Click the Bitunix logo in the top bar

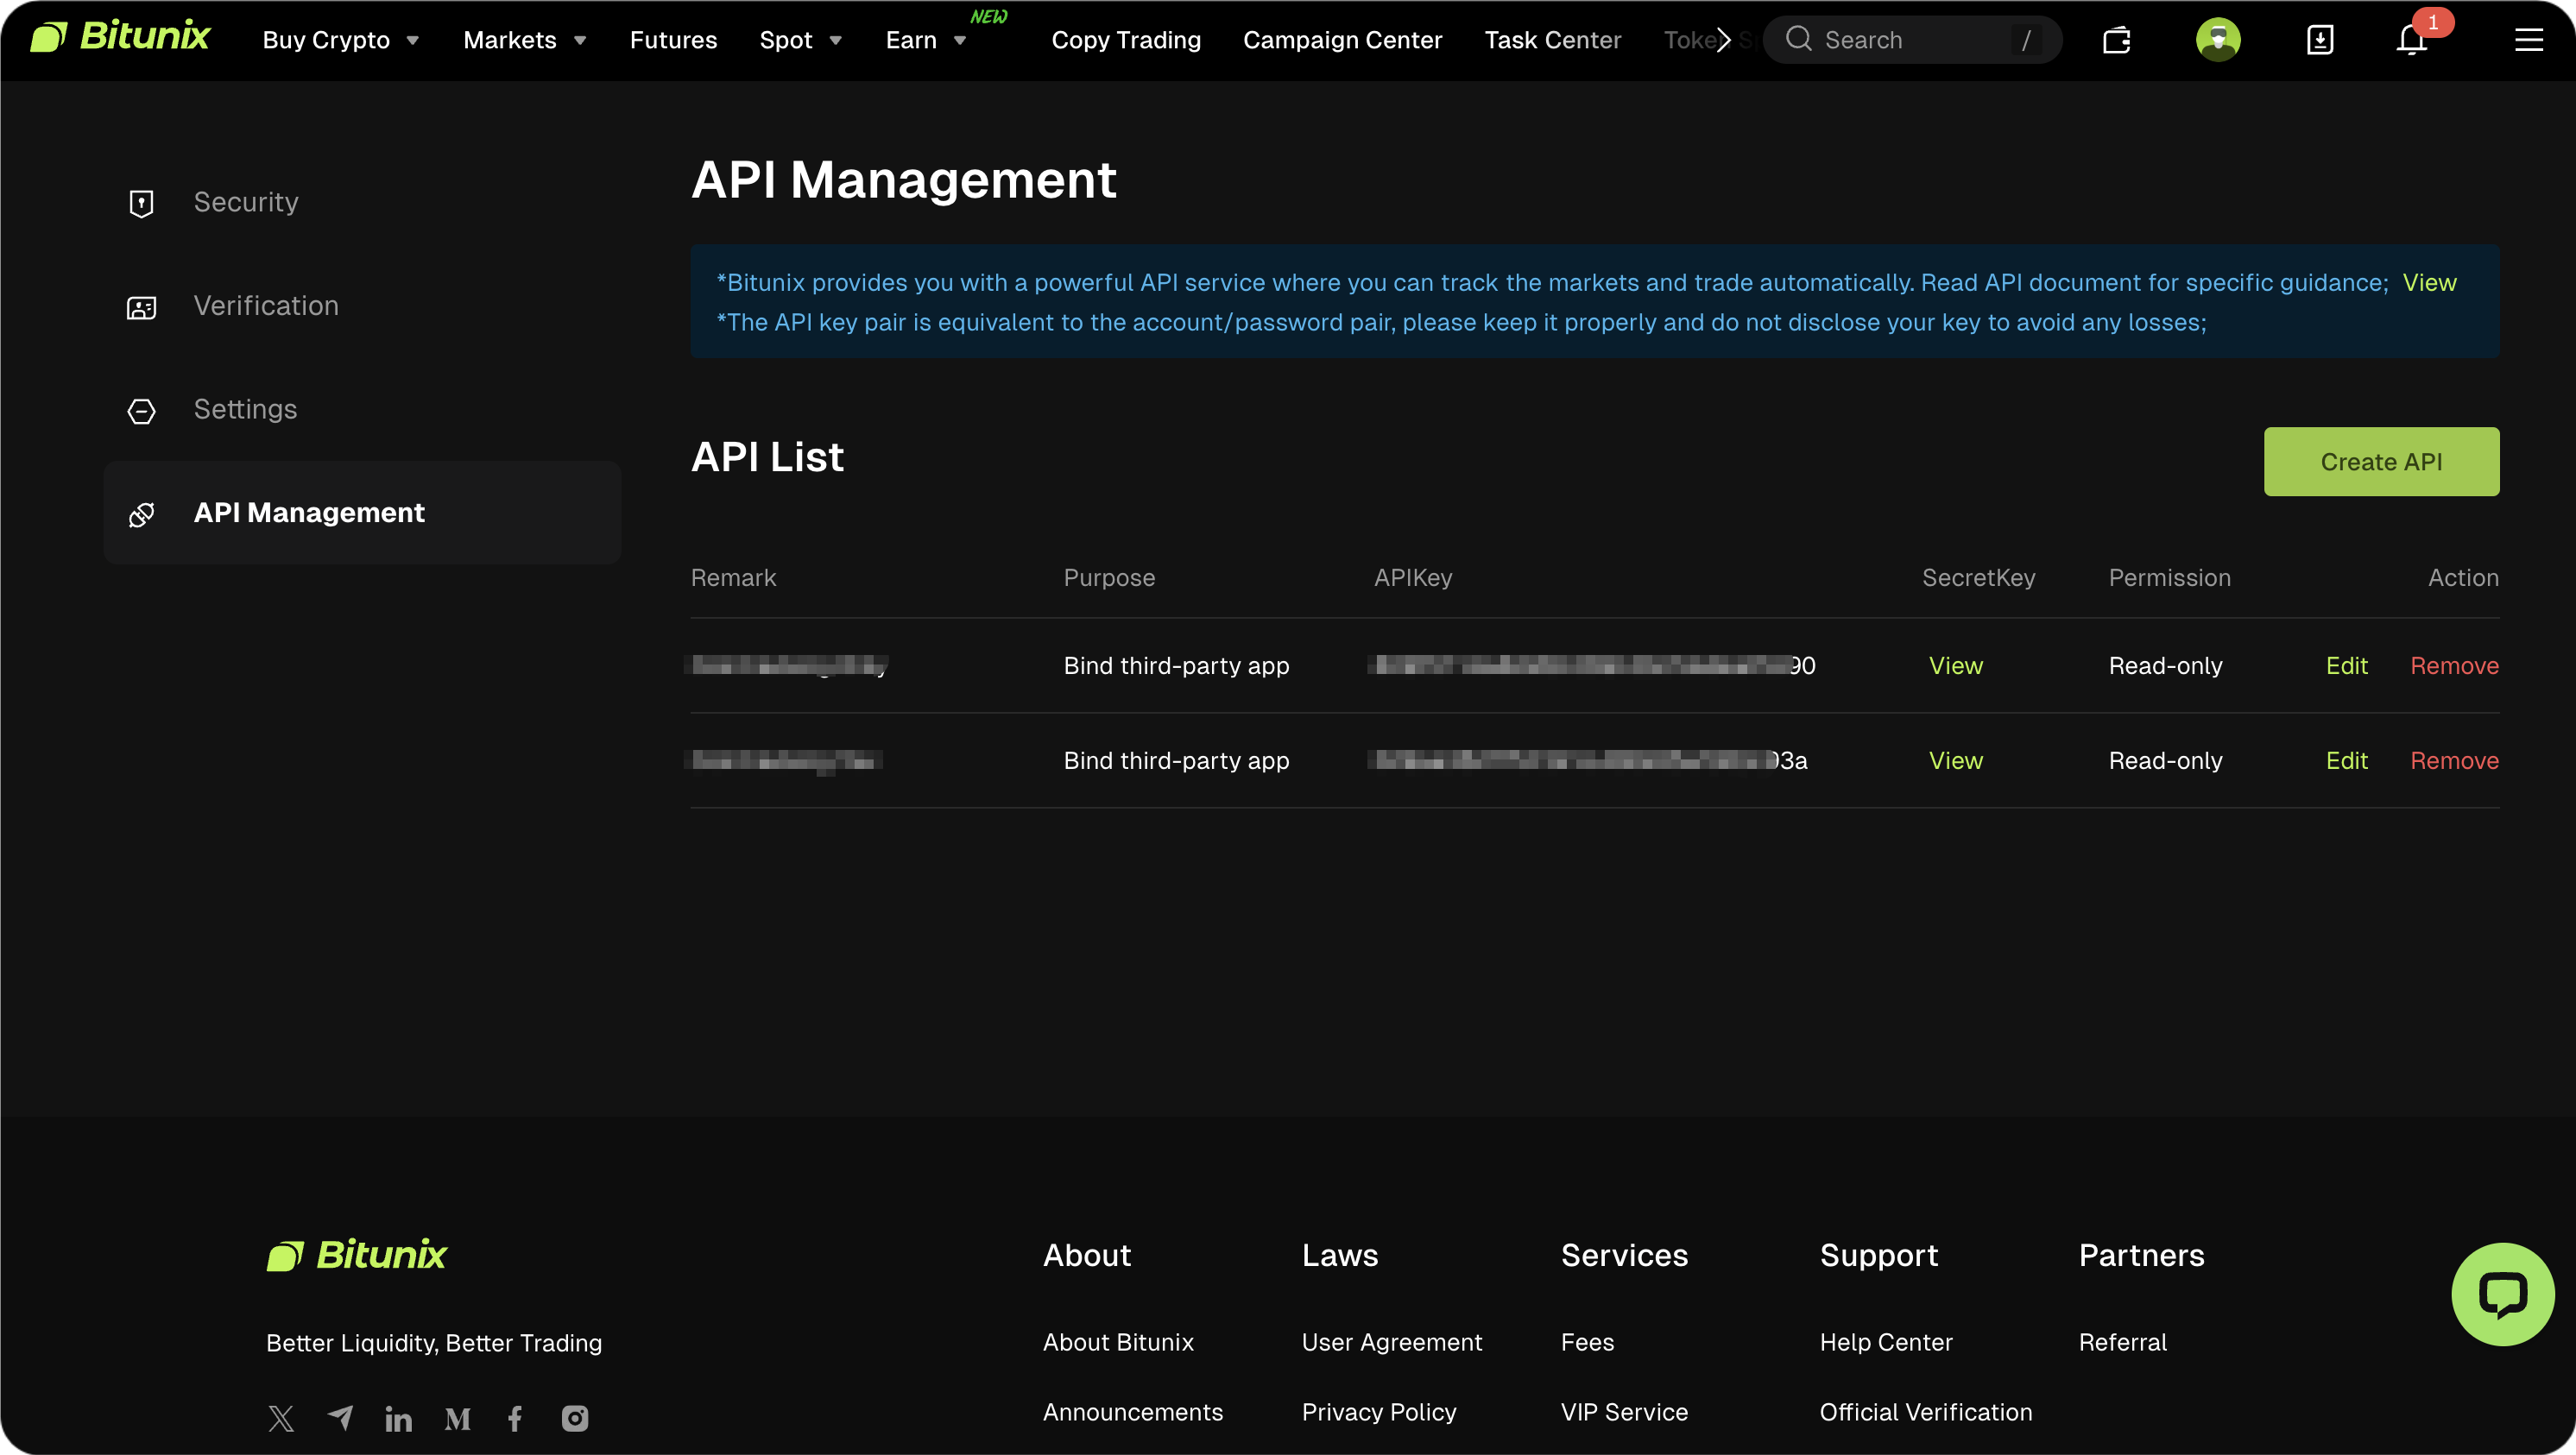pyautogui.click(x=120, y=36)
